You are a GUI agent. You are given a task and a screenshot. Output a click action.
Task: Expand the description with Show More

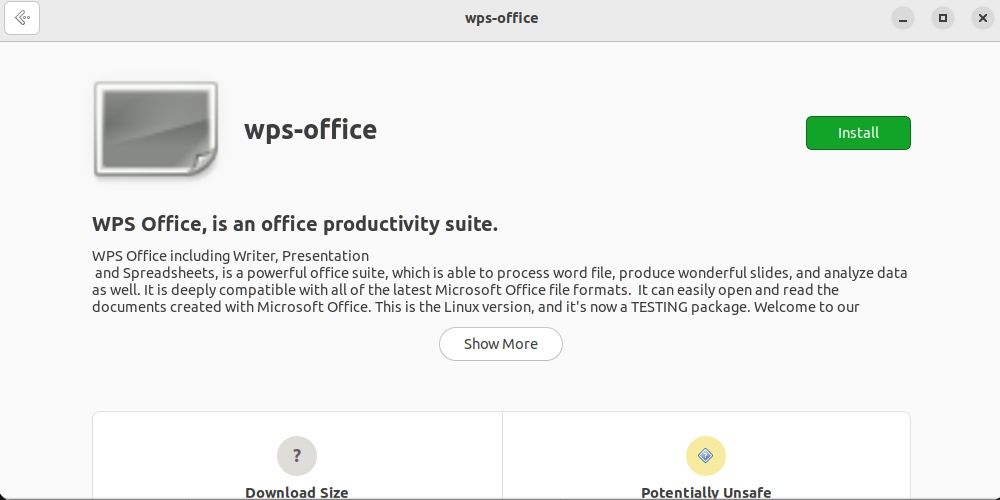pyautogui.click(x=500, y=344)
